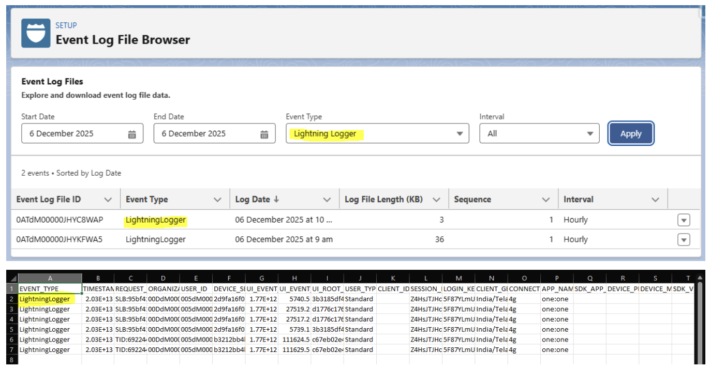The width and height of the screenshot is (710, 368).
Task: Click the spreadsheet select-all corner triangle
Action: [13, 278]
